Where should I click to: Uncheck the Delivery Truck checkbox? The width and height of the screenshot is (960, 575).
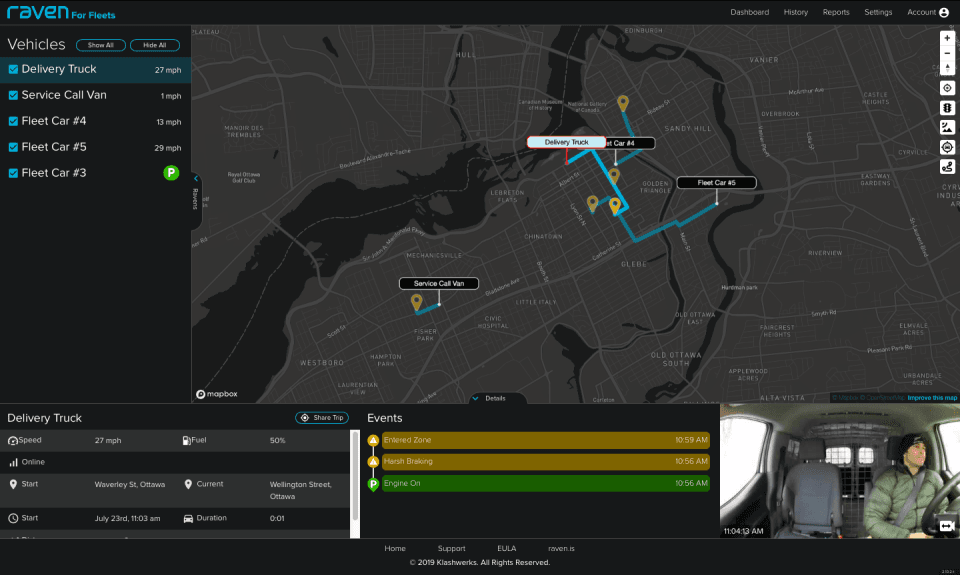[x=13, y=69]
